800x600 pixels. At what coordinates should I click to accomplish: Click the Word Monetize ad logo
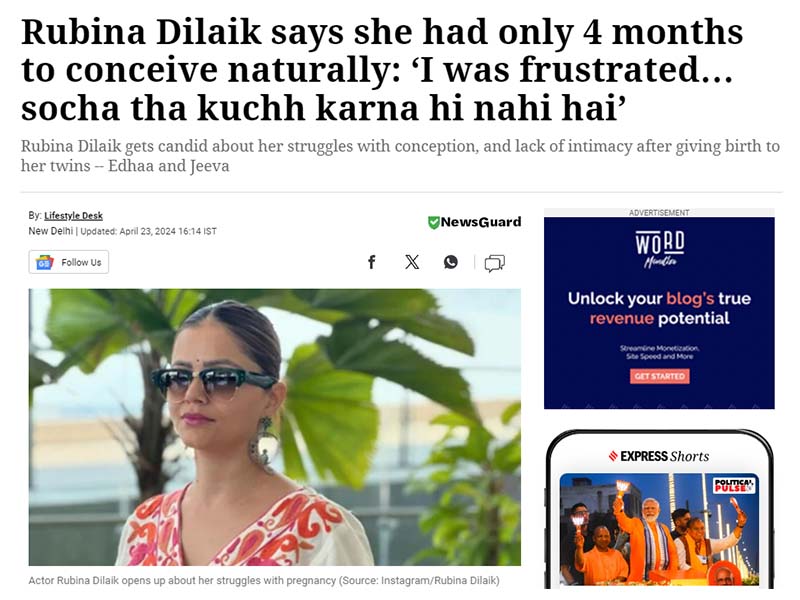pyautogui.click(x=660, y=248)
